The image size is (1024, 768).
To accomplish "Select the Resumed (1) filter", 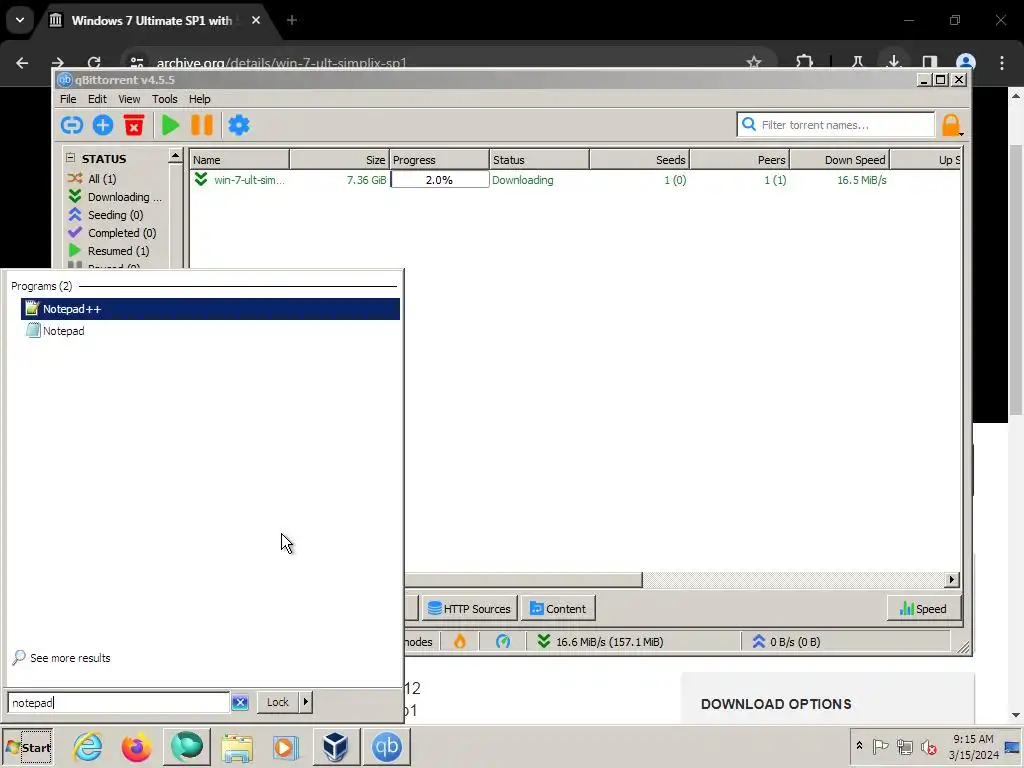I will pyautogui.click(x=108, y=251).
